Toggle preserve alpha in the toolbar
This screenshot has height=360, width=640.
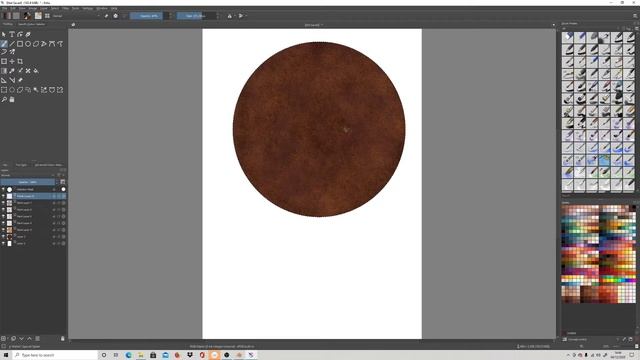pos(116,16)
